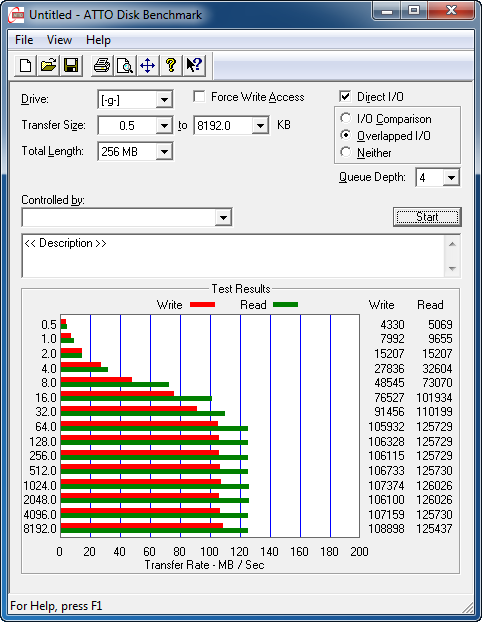Click the Description box scroll down arrow
Image resolution: width=482 pixels, height=622 pixels.
[452, 269]
